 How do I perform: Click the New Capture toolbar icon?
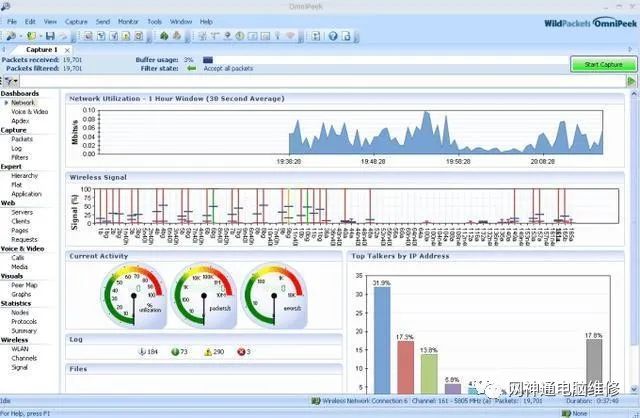pyautogui.click(x=11, y=36)
